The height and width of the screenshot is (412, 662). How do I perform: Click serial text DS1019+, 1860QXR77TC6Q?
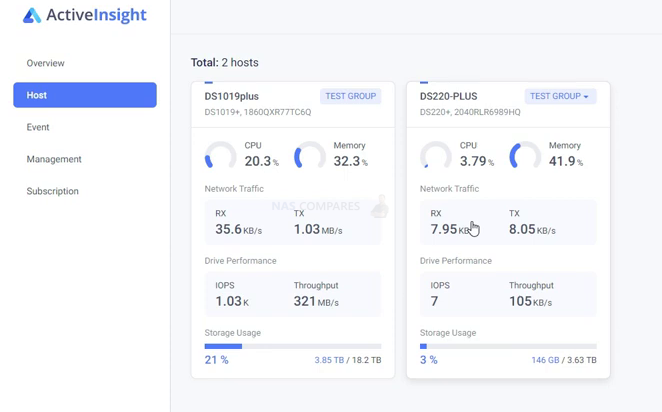pyautogui.click(x=258, y=112)
